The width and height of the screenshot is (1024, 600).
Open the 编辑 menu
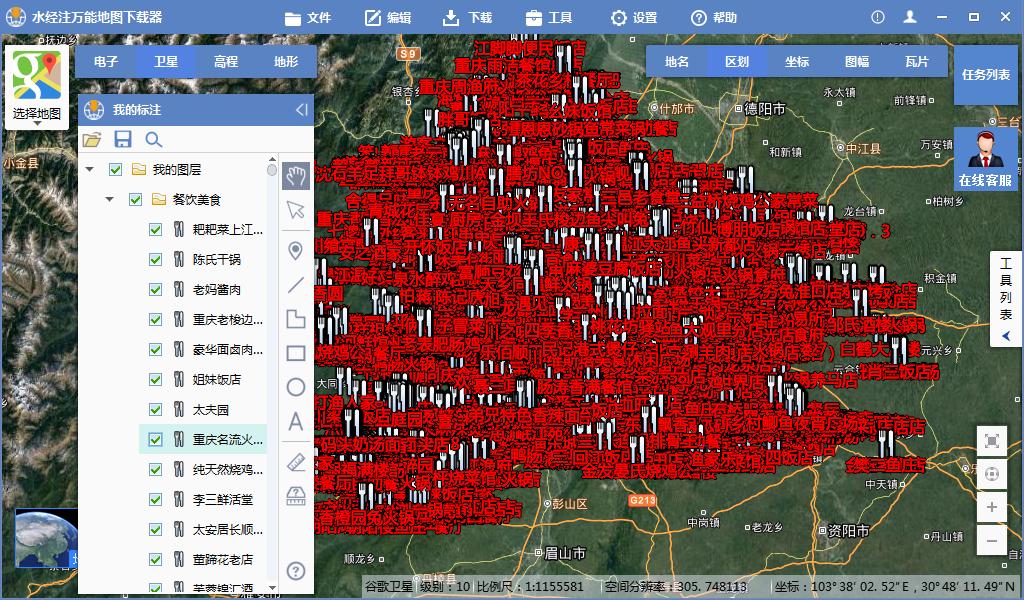pyautogui.click(x=387, y=18)
